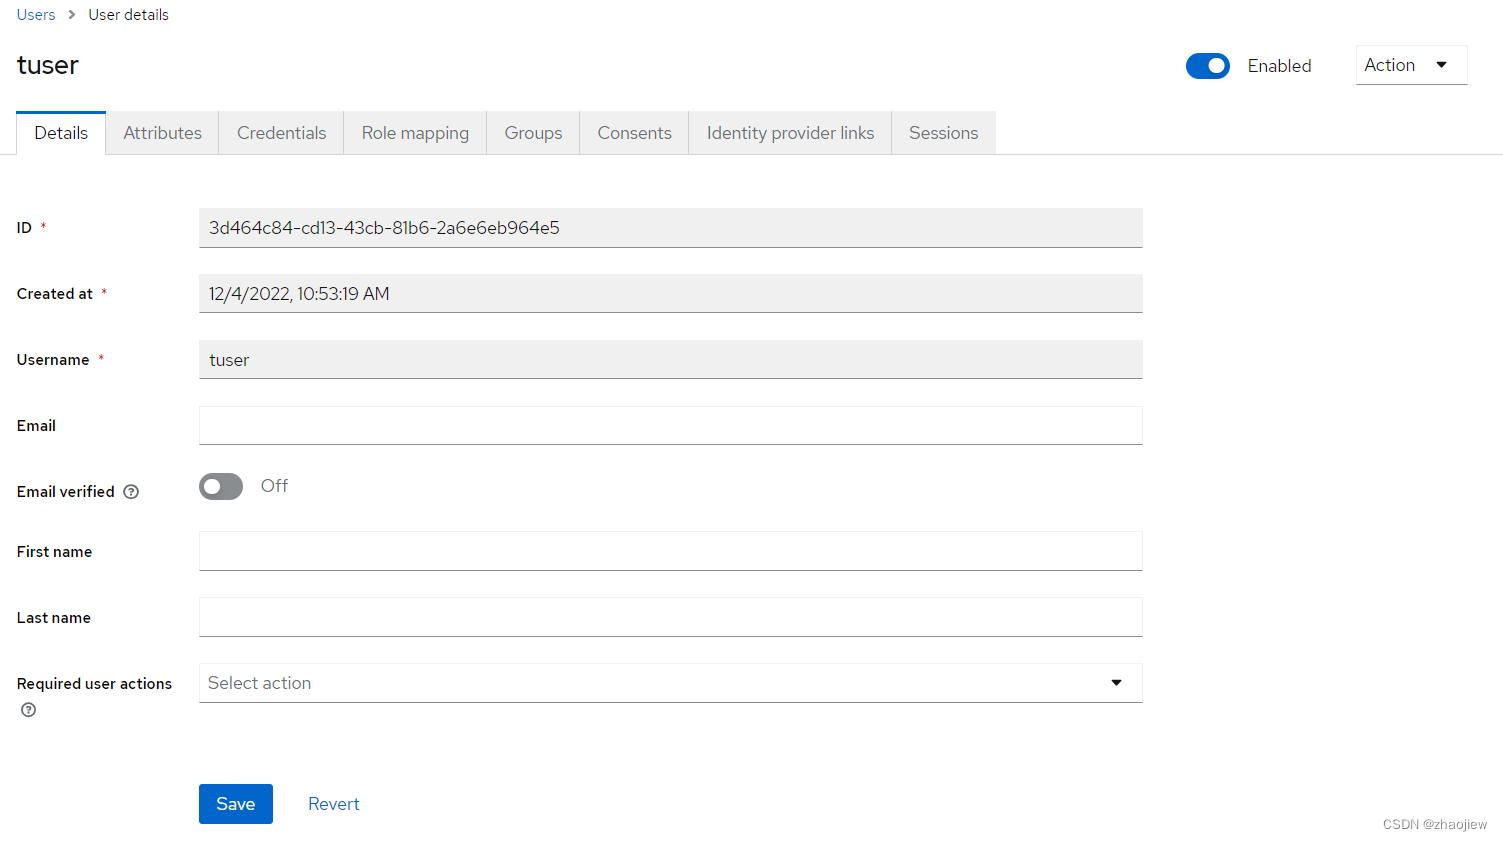Screen dimensions: 1503x841
Task: Click the Revert link
Action: [x=334, y=804]
